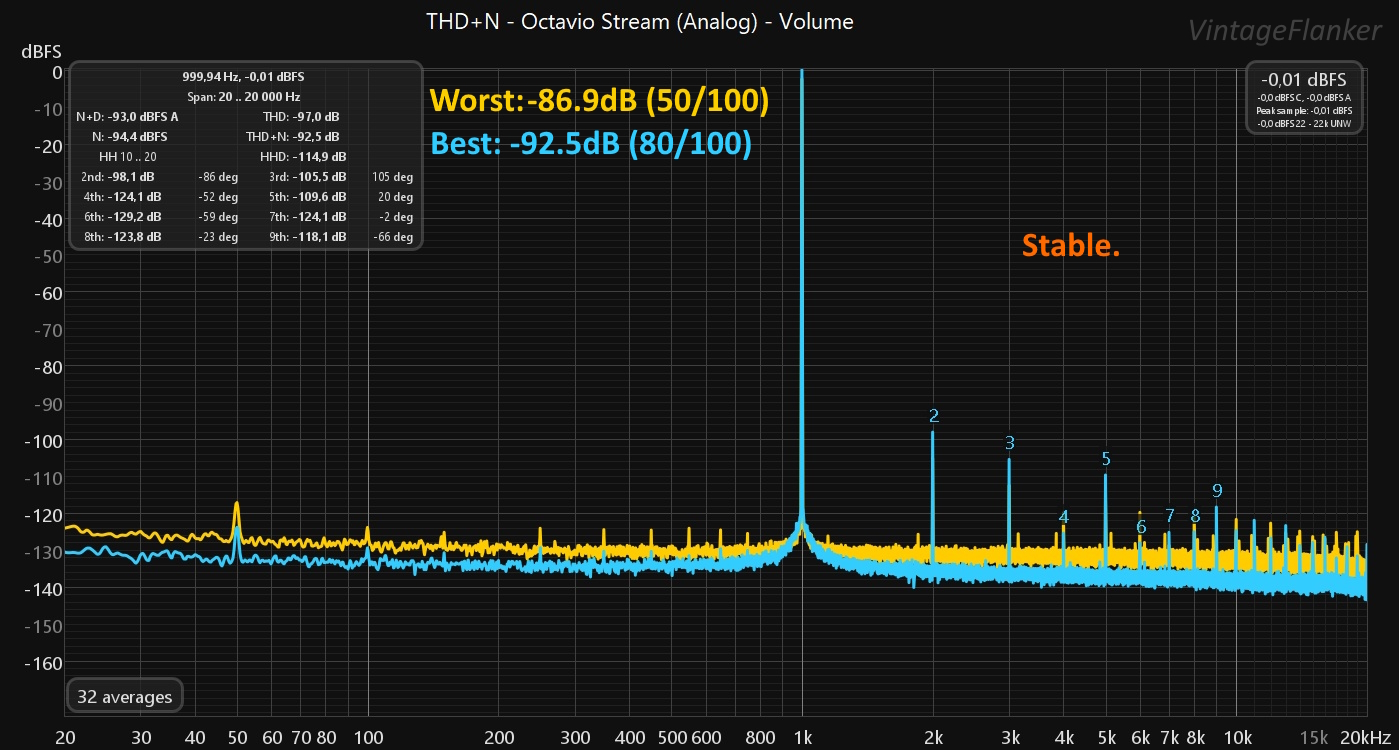Click the "10k" frequency axis label
The image size is (1399, 750).
(1237, 738)
